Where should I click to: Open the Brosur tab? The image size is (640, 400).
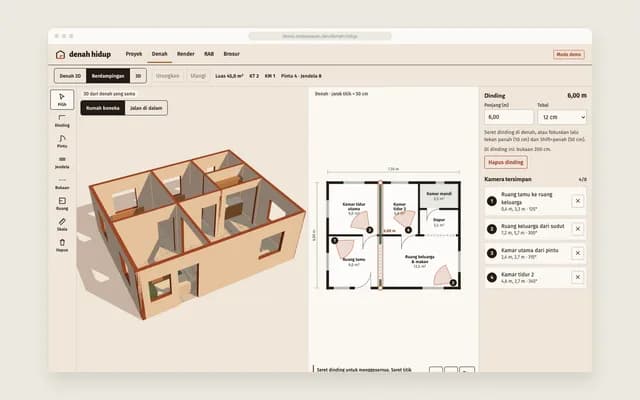231,54
